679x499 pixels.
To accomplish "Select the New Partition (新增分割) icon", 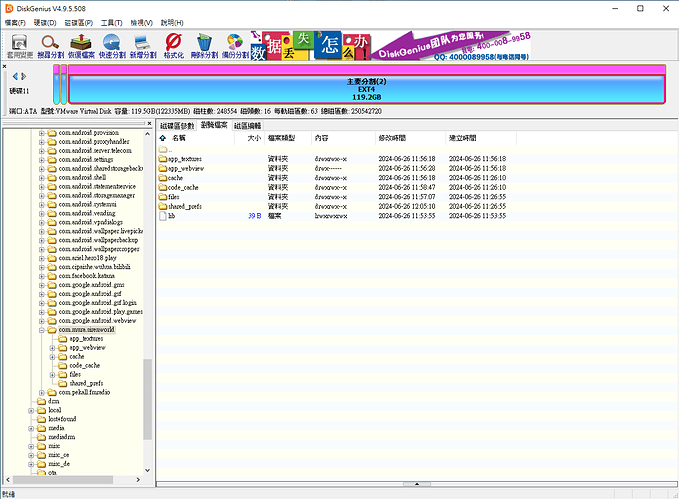I will point(143,45).
